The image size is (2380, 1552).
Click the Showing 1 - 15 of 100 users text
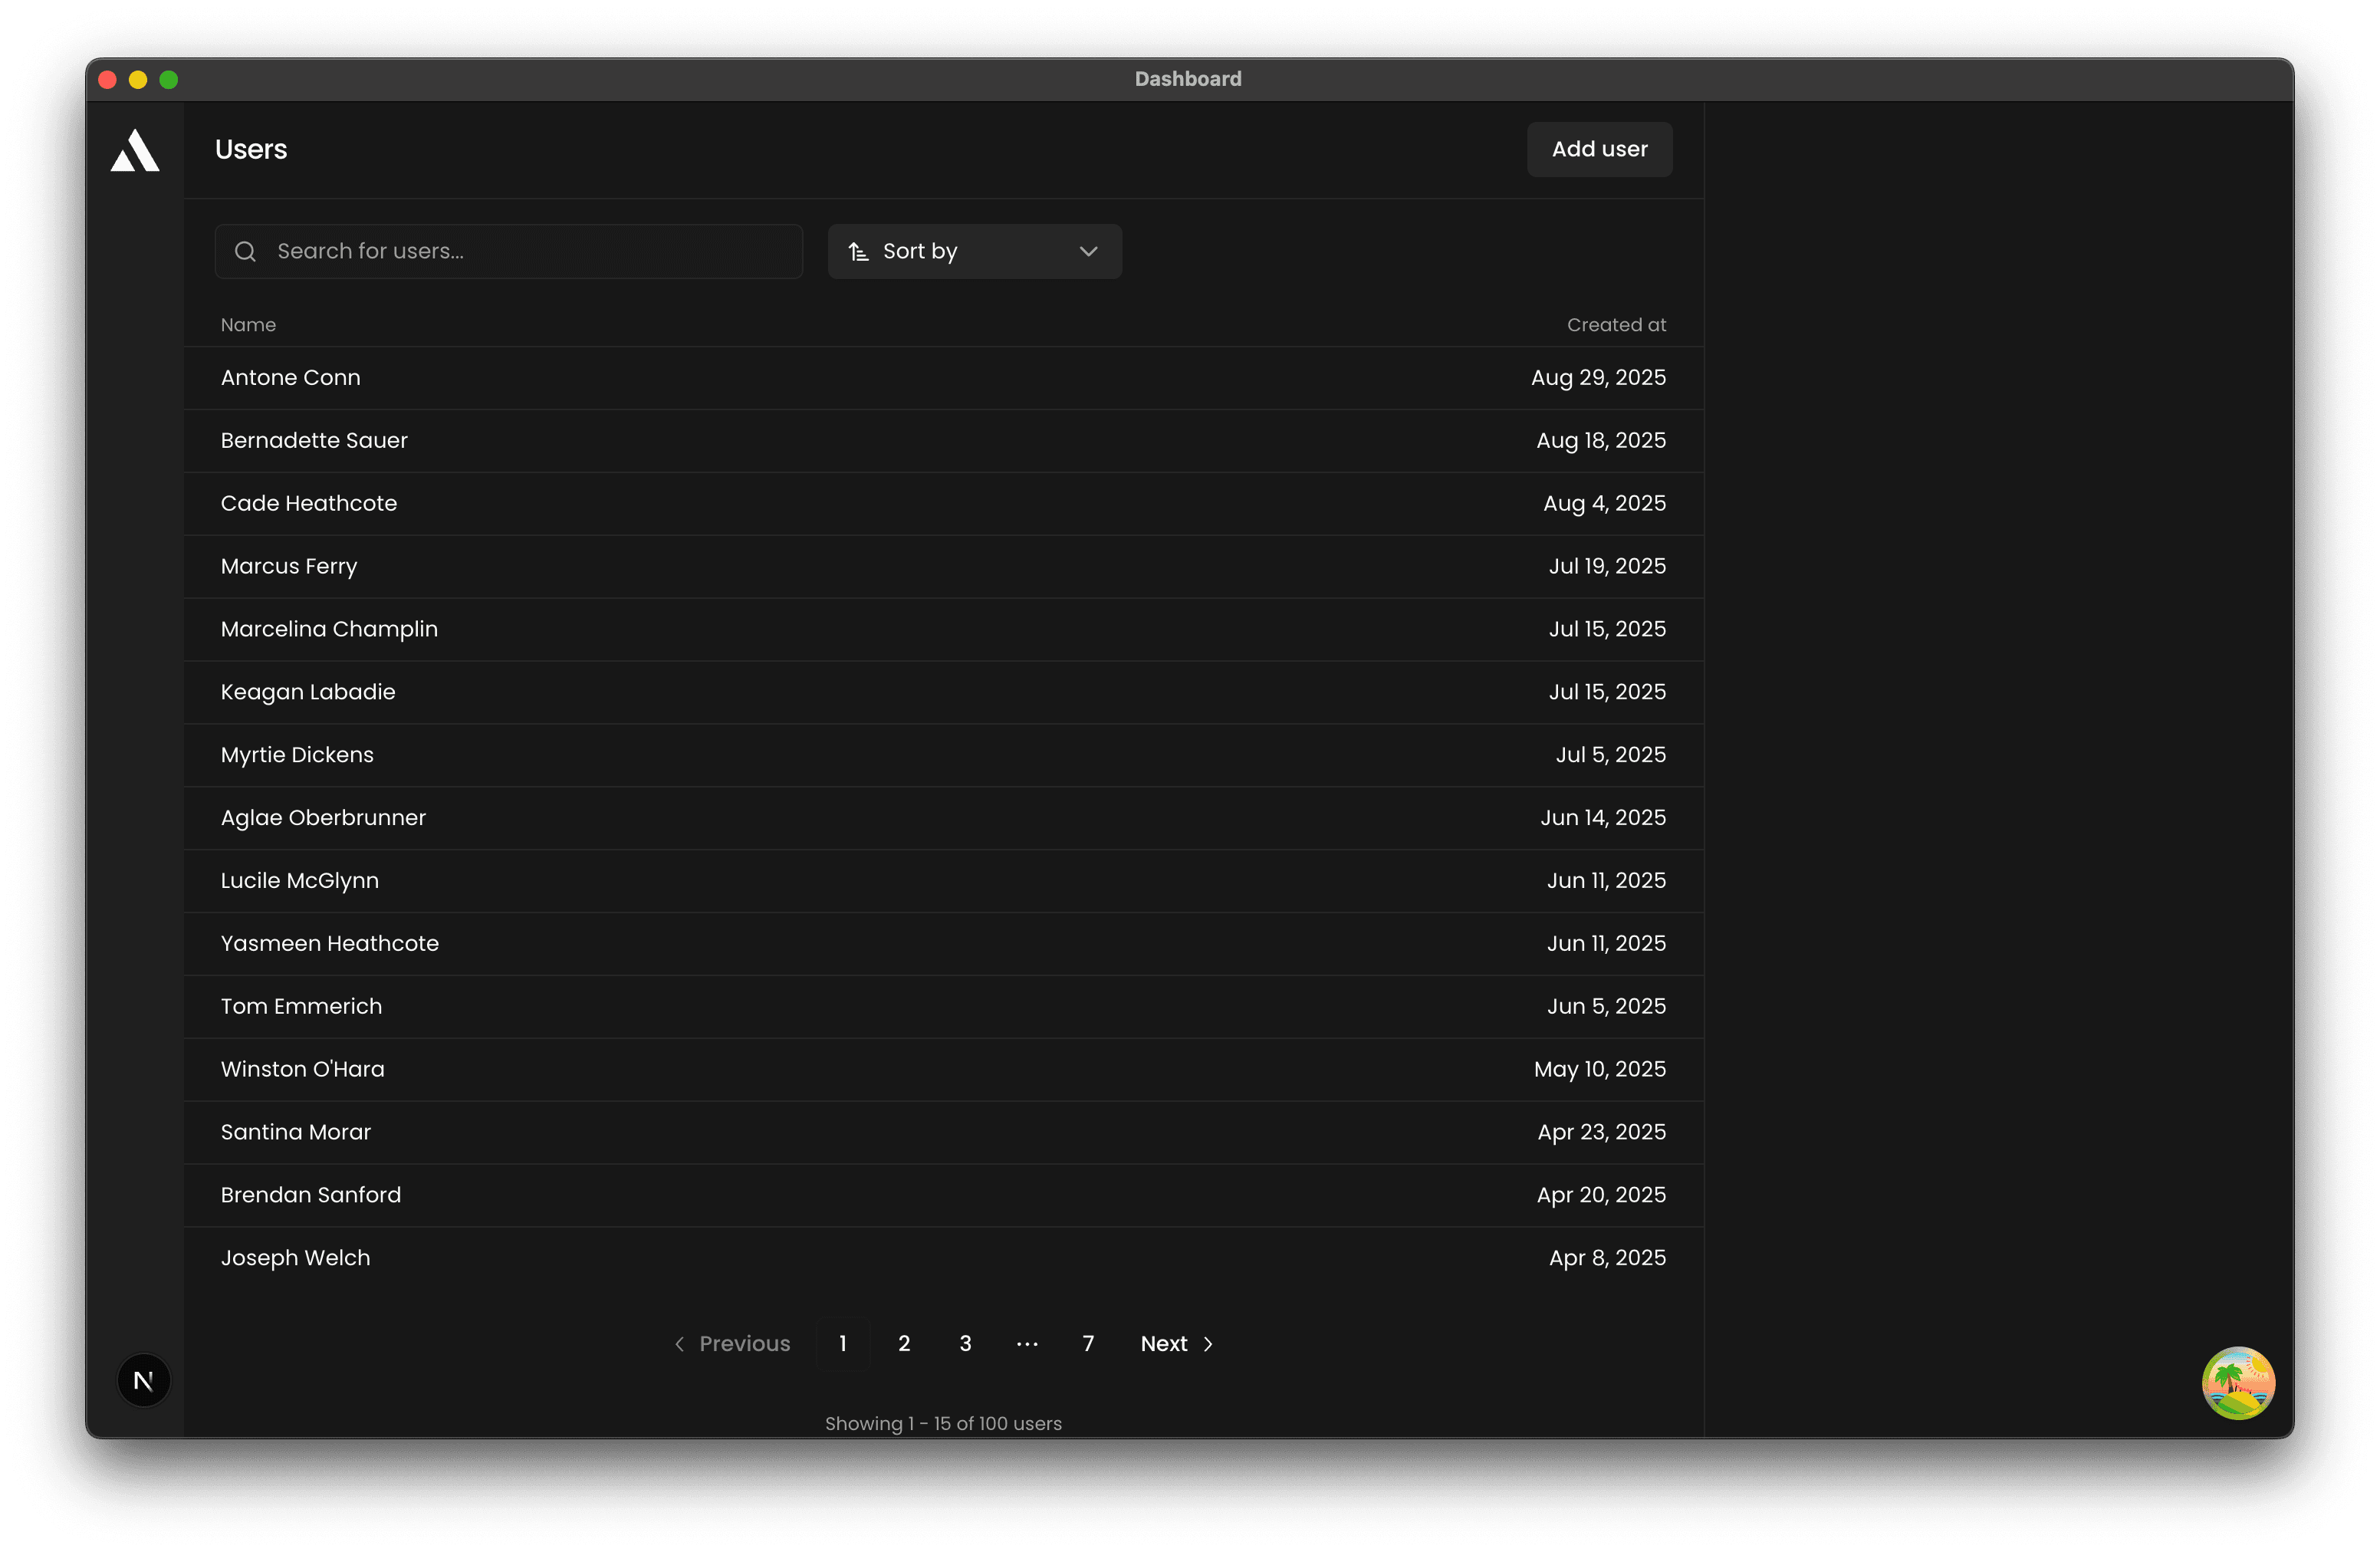tap(943, 1424)
